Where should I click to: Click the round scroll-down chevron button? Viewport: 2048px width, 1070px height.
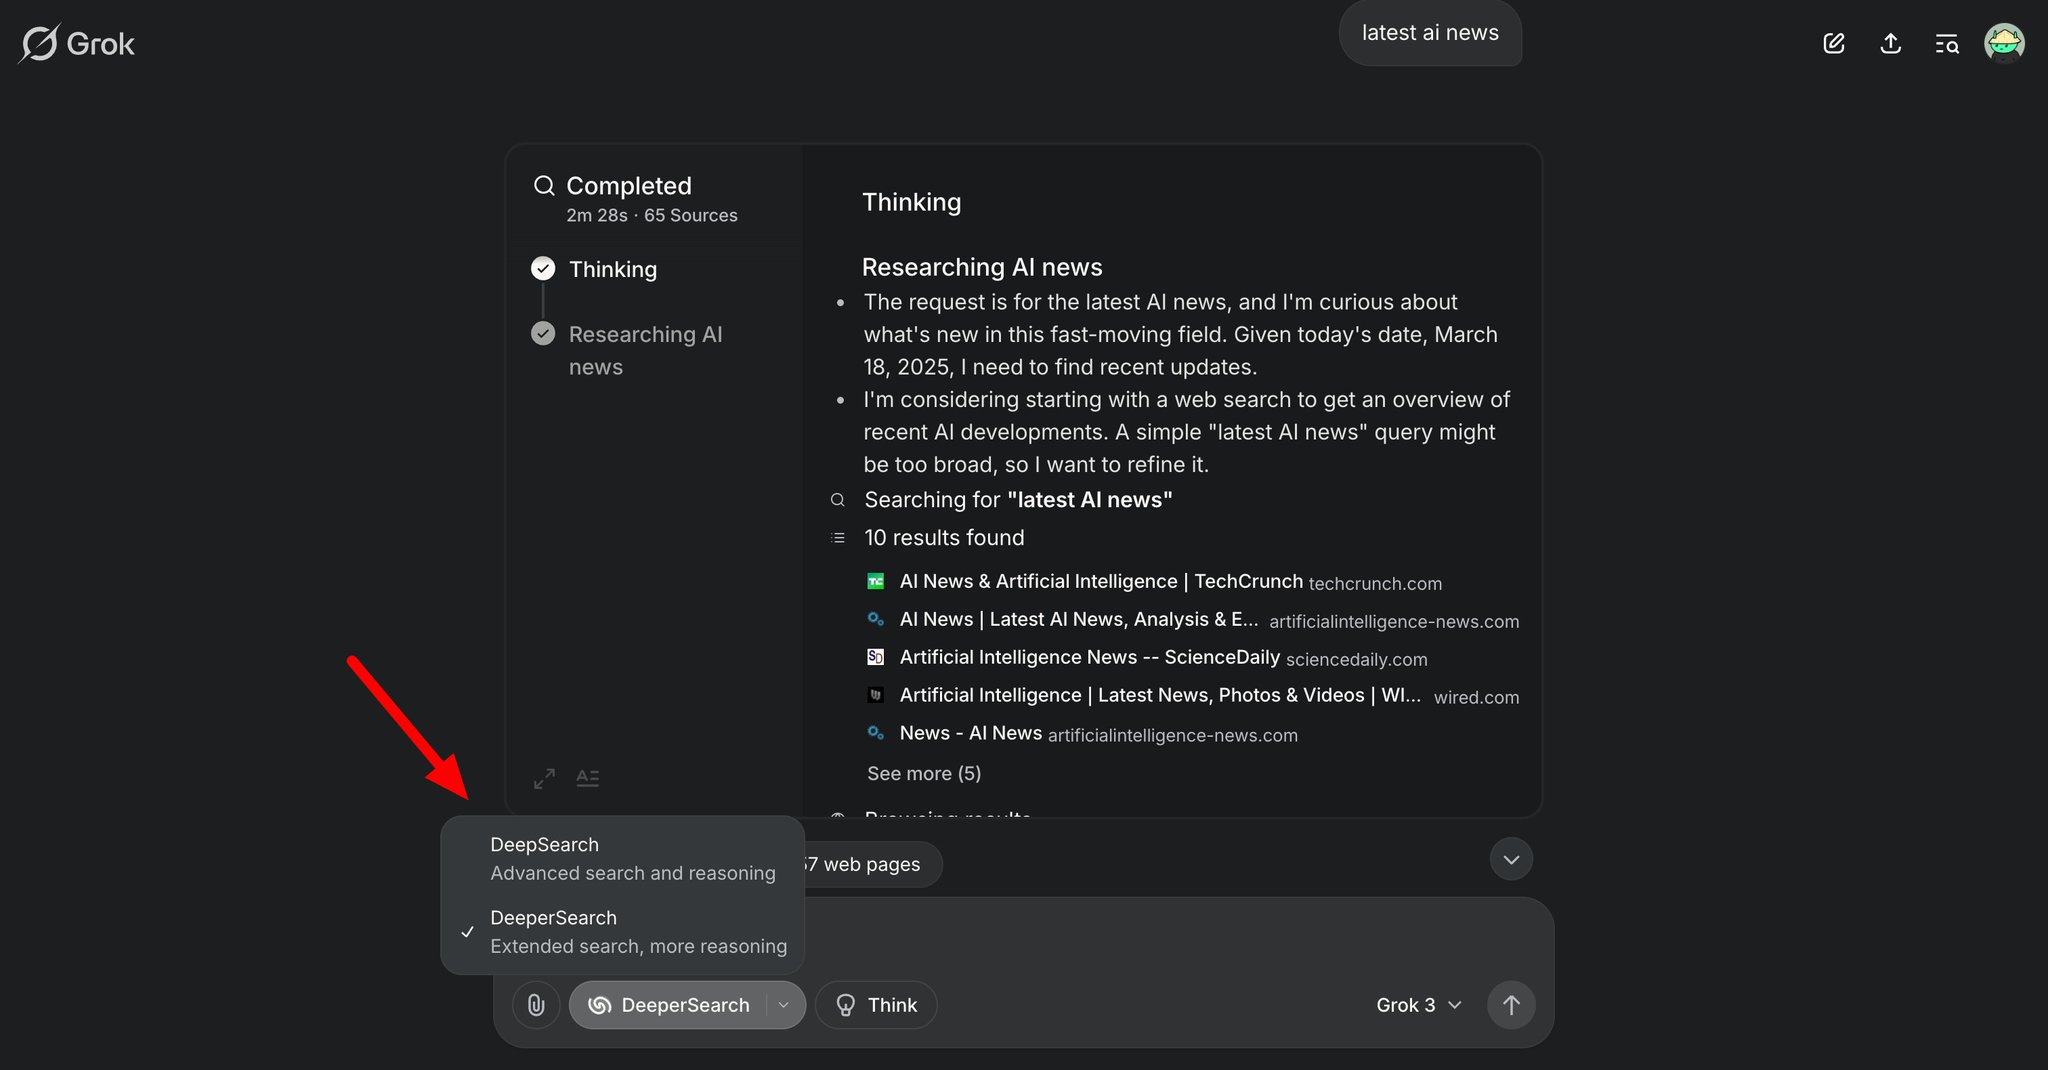click(x=1511, y=859)
